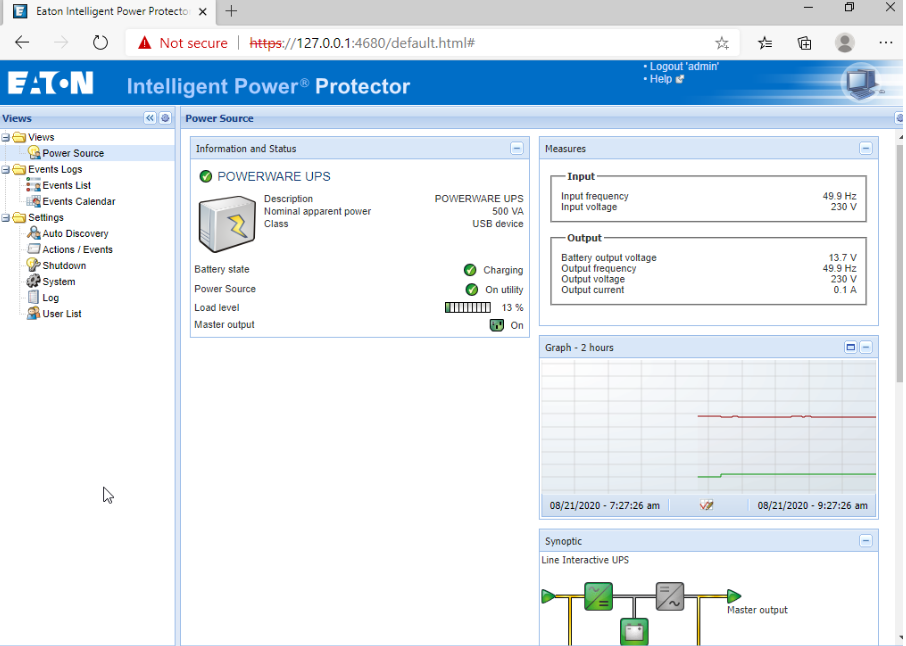
Task: Click the red graph line
Action: pyautogui.click(x=786, y=416)
